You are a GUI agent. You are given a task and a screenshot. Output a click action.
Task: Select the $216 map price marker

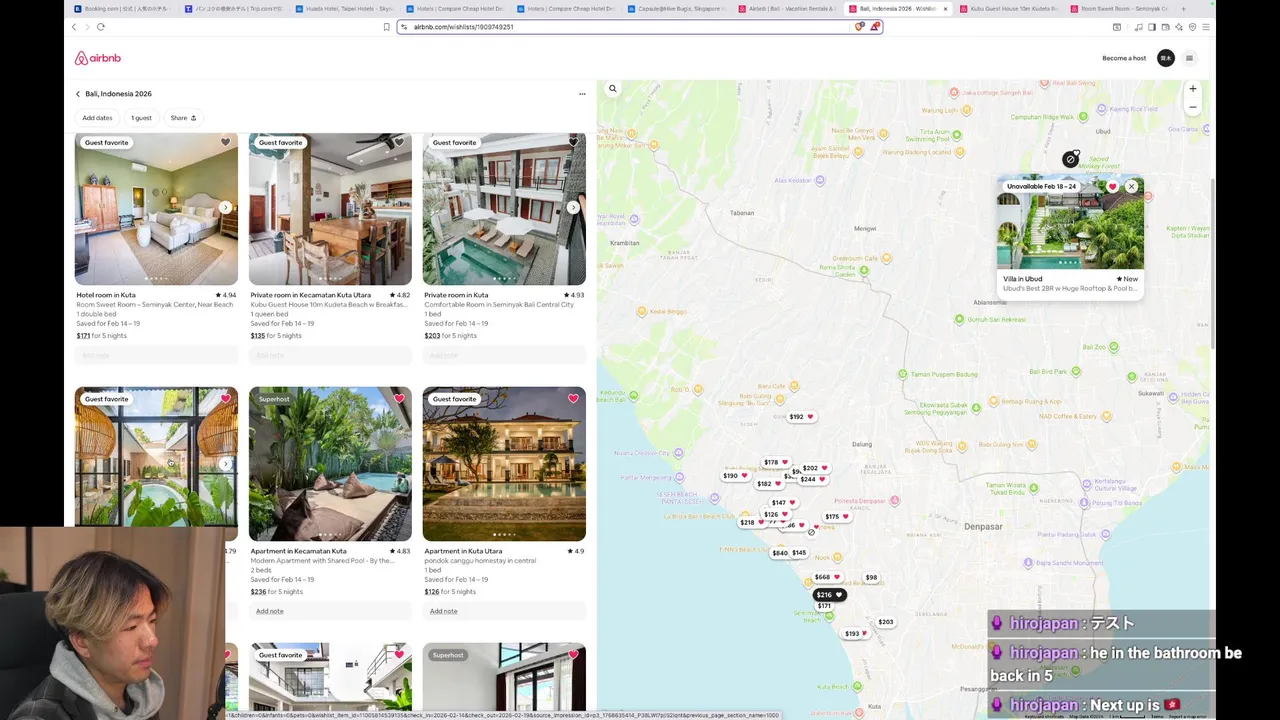point(829,595)
